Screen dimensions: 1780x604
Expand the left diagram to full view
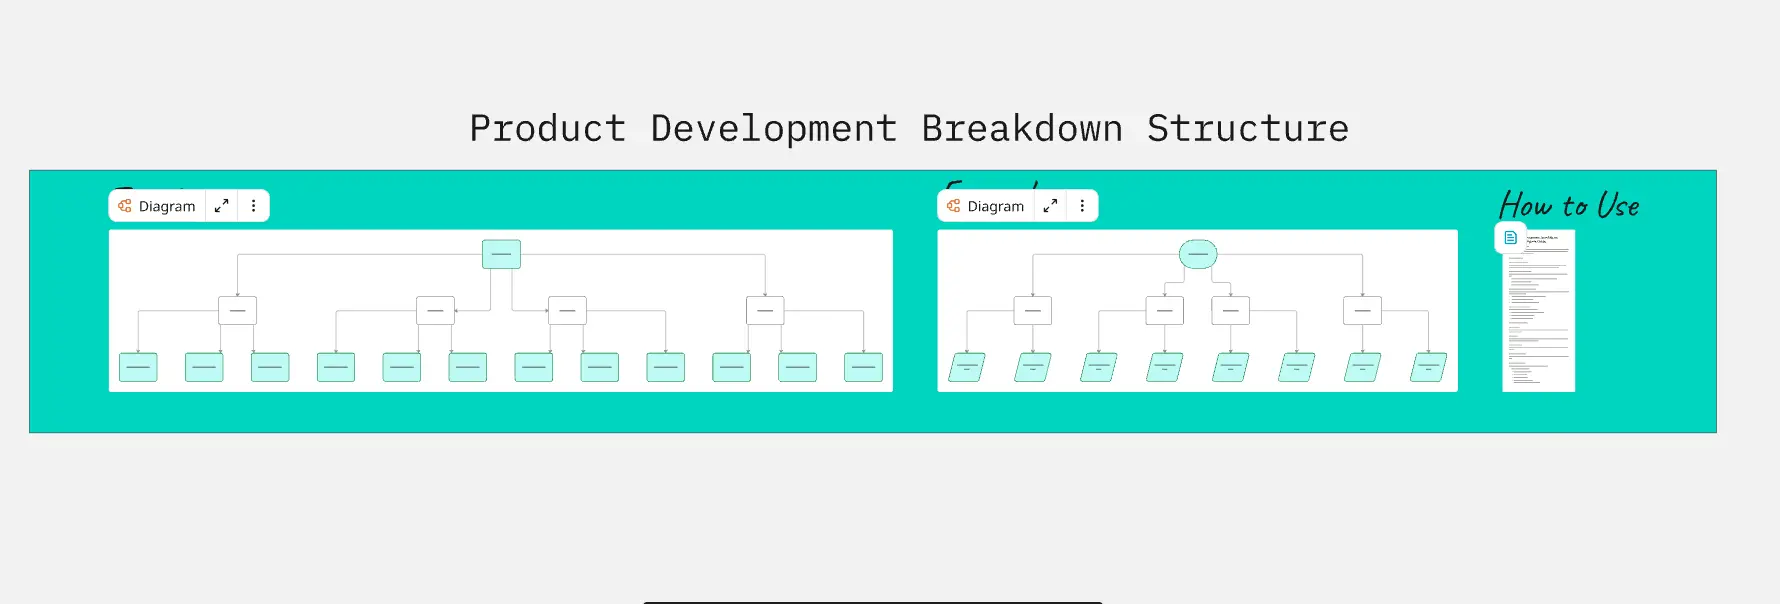click(221, 206)
